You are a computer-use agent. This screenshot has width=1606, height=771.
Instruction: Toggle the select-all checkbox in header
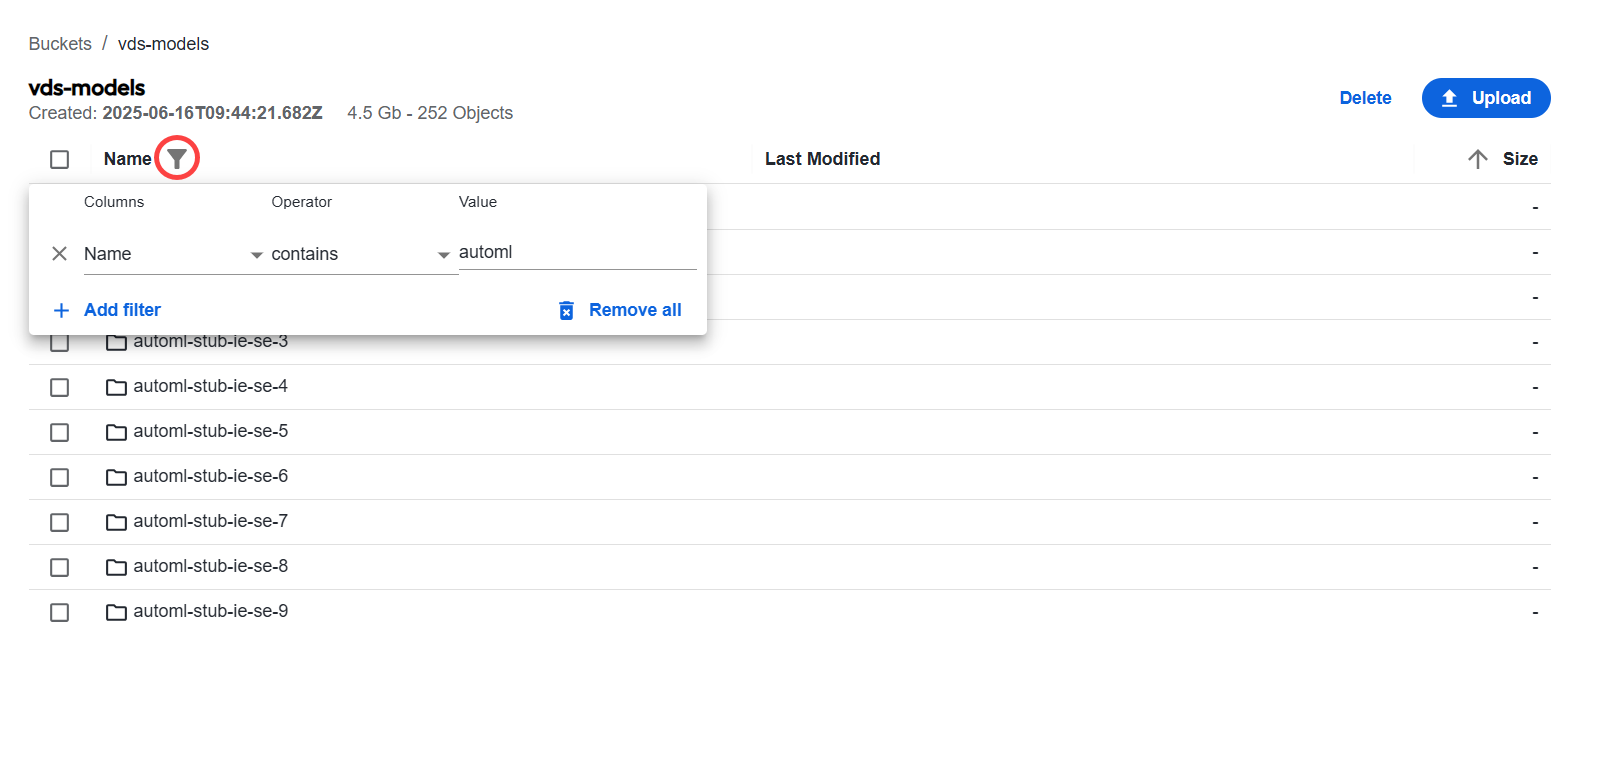coord(60,159)
